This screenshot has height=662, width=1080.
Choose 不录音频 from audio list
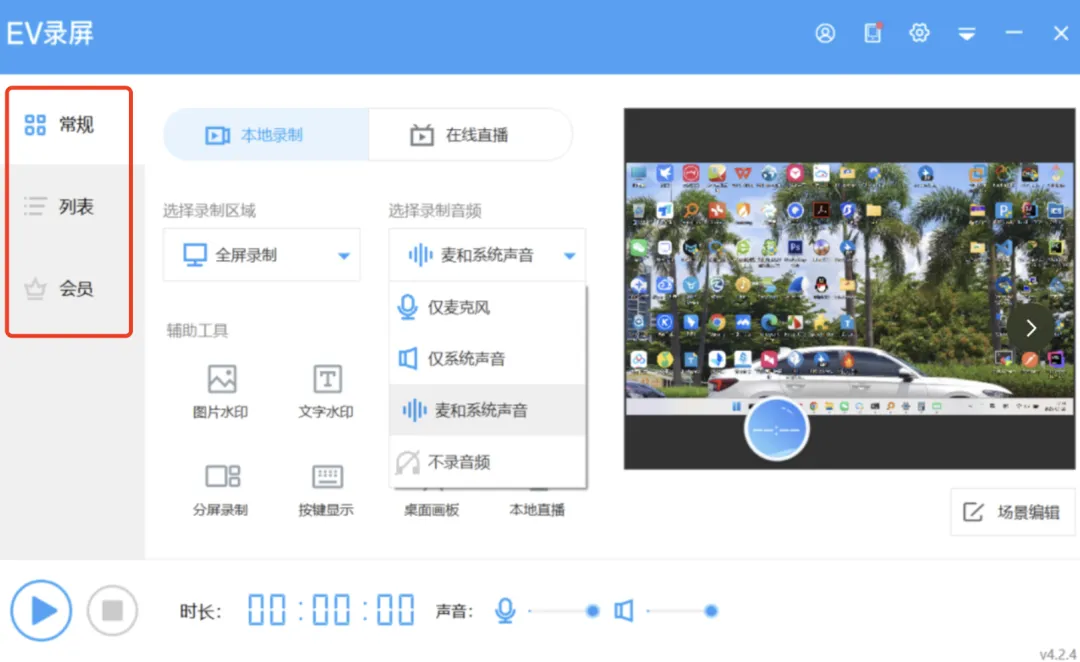487,462
